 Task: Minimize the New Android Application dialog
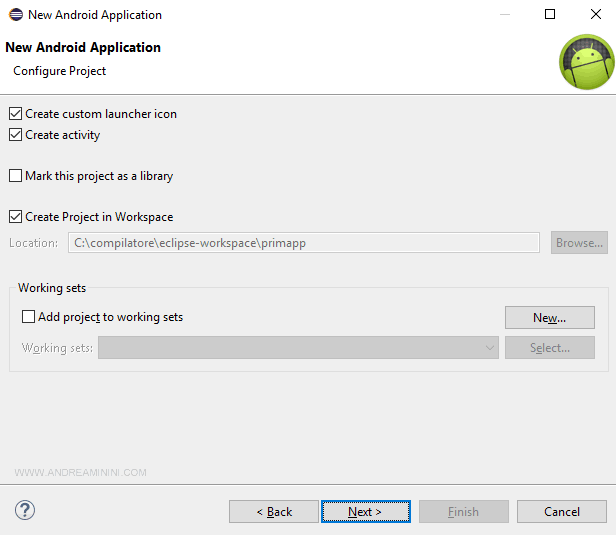click(x=504, y=15)
